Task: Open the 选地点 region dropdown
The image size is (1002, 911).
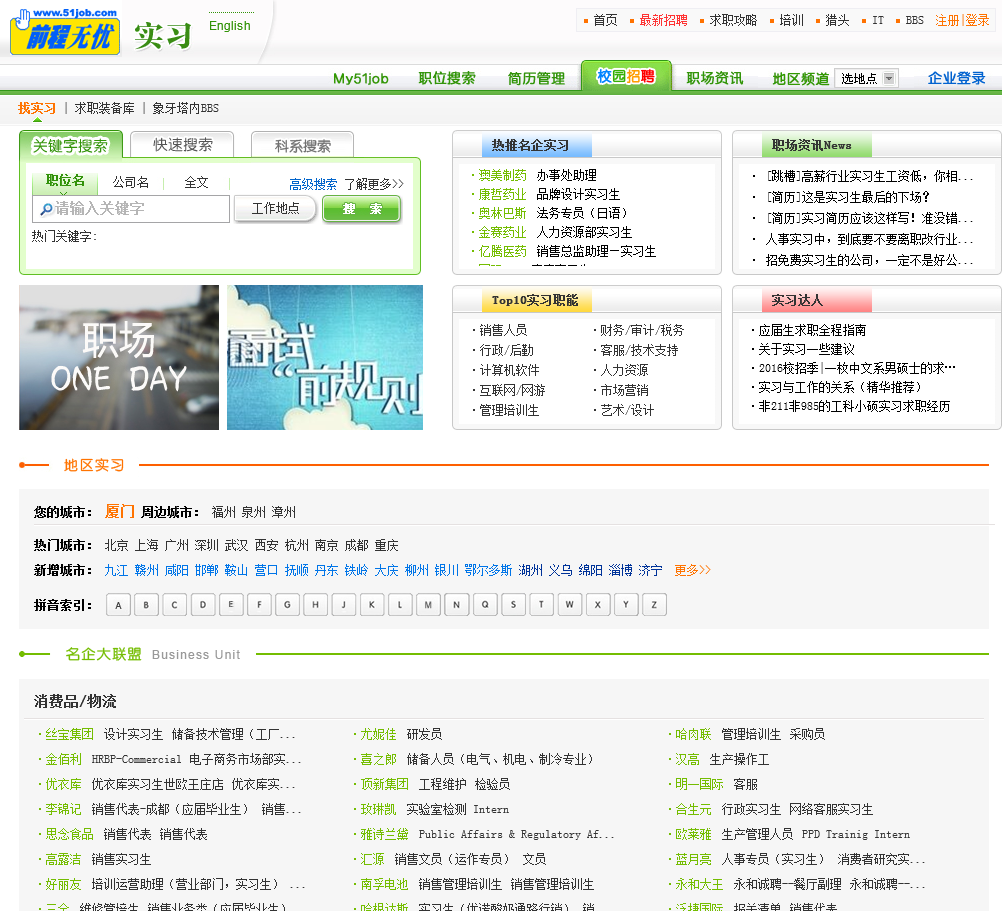Action: 867,79
